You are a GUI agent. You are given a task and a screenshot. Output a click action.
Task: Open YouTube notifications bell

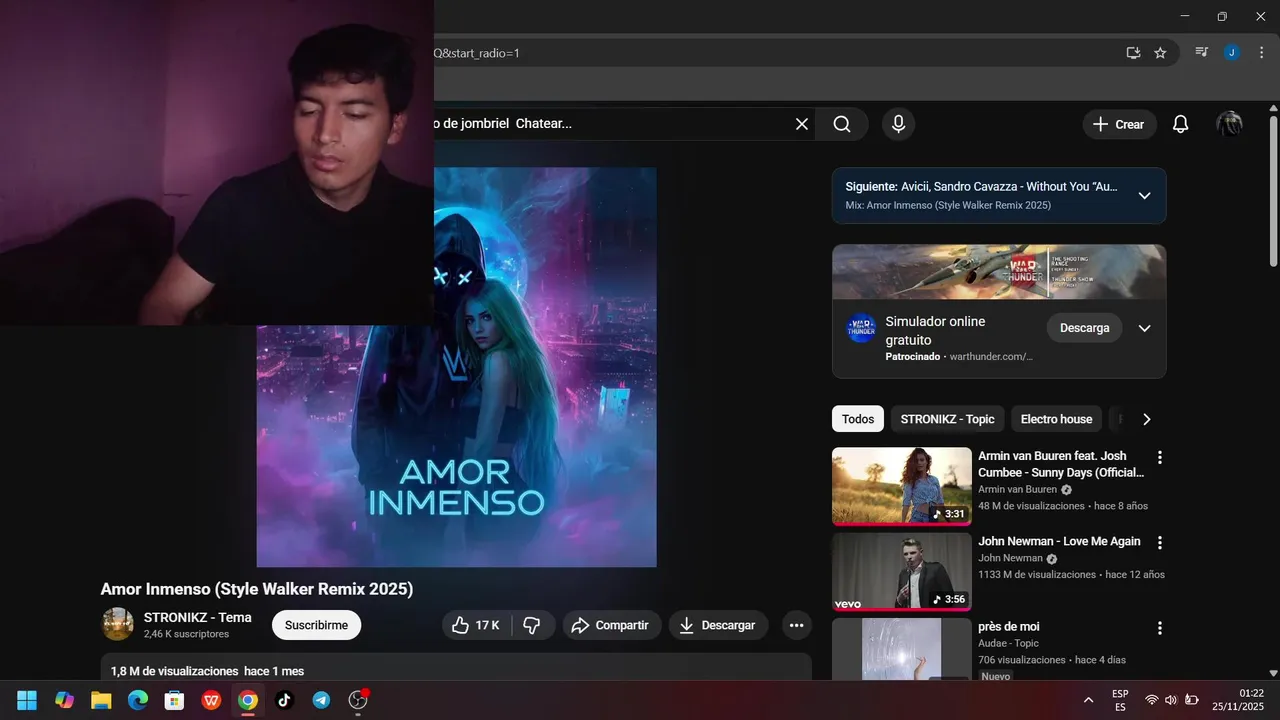(x=1180, y=124)
